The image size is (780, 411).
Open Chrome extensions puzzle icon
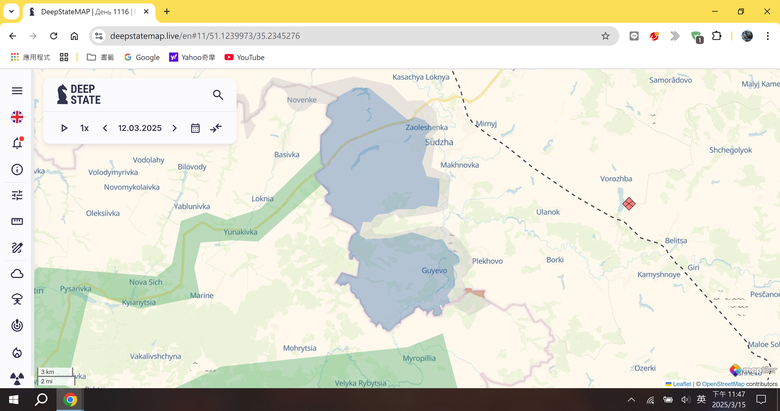[716, 36]
